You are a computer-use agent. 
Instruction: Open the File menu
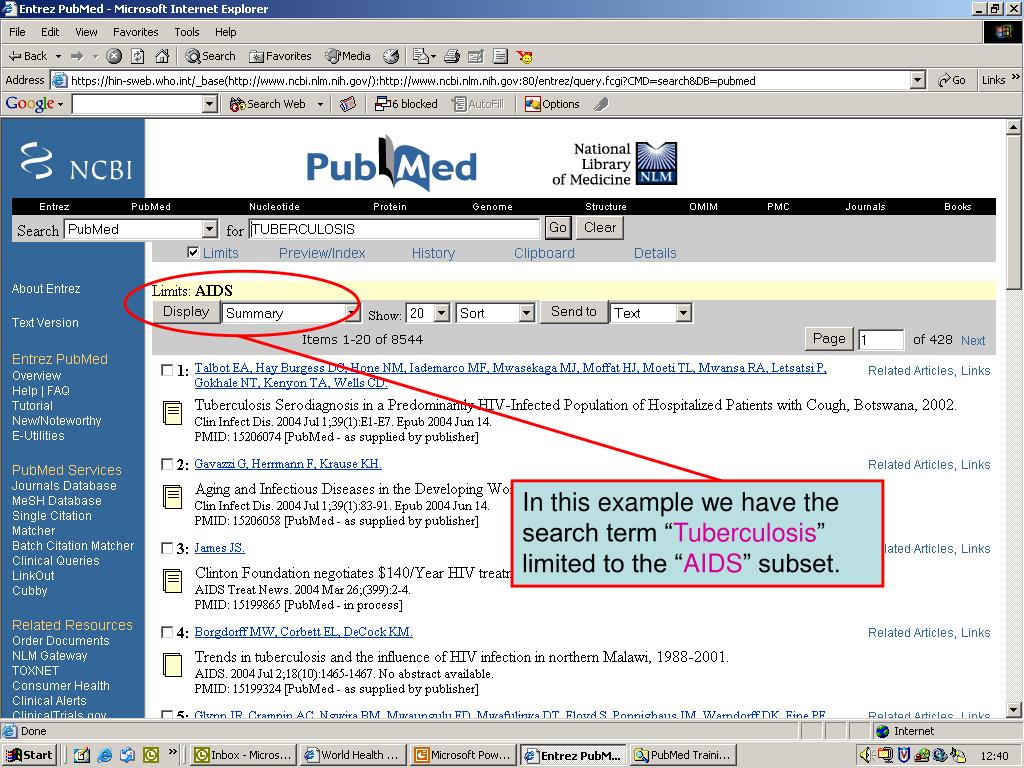tap(17, 32)
